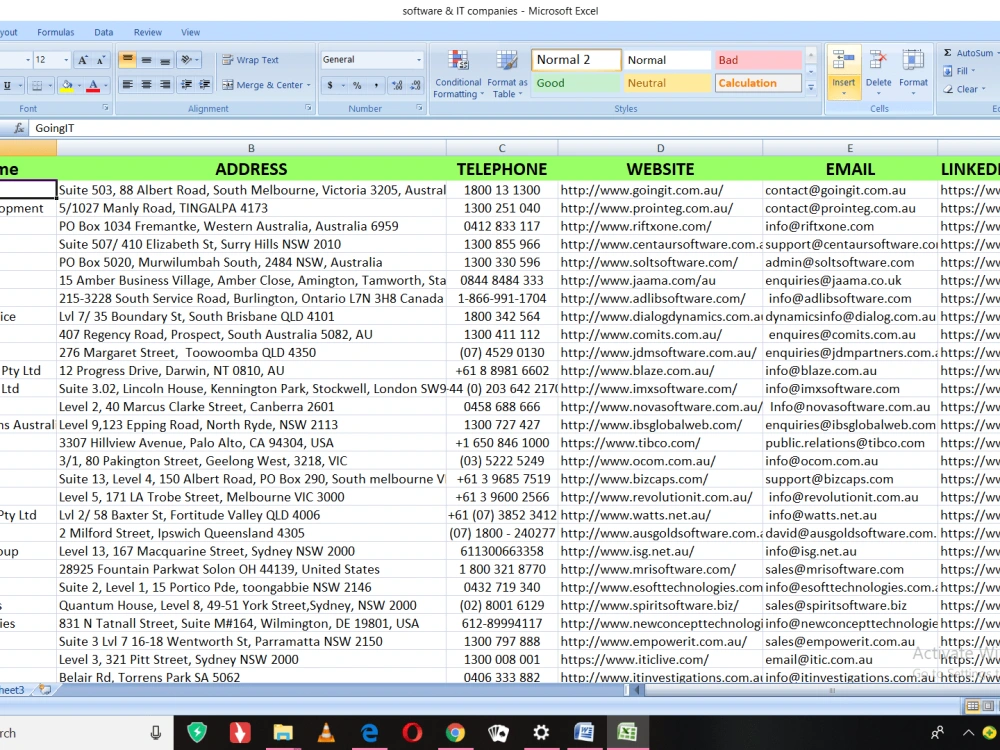1000x750 pixels.
Task: Increase cell indent
Action: [x=205, y=84]
